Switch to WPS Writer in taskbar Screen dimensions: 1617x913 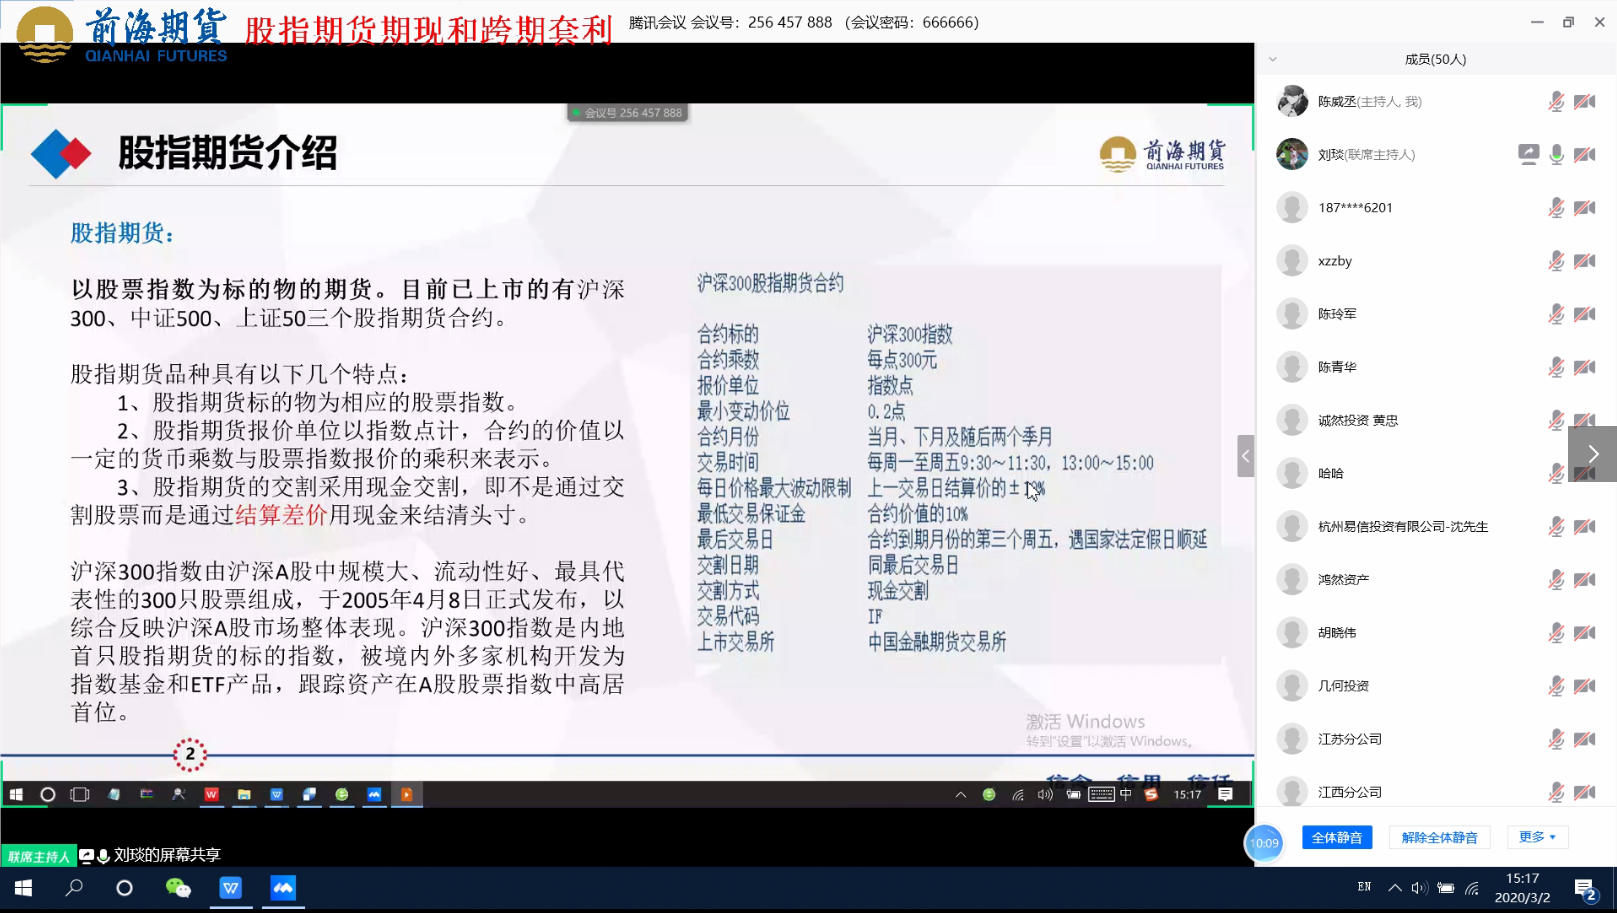click(231, 888)
